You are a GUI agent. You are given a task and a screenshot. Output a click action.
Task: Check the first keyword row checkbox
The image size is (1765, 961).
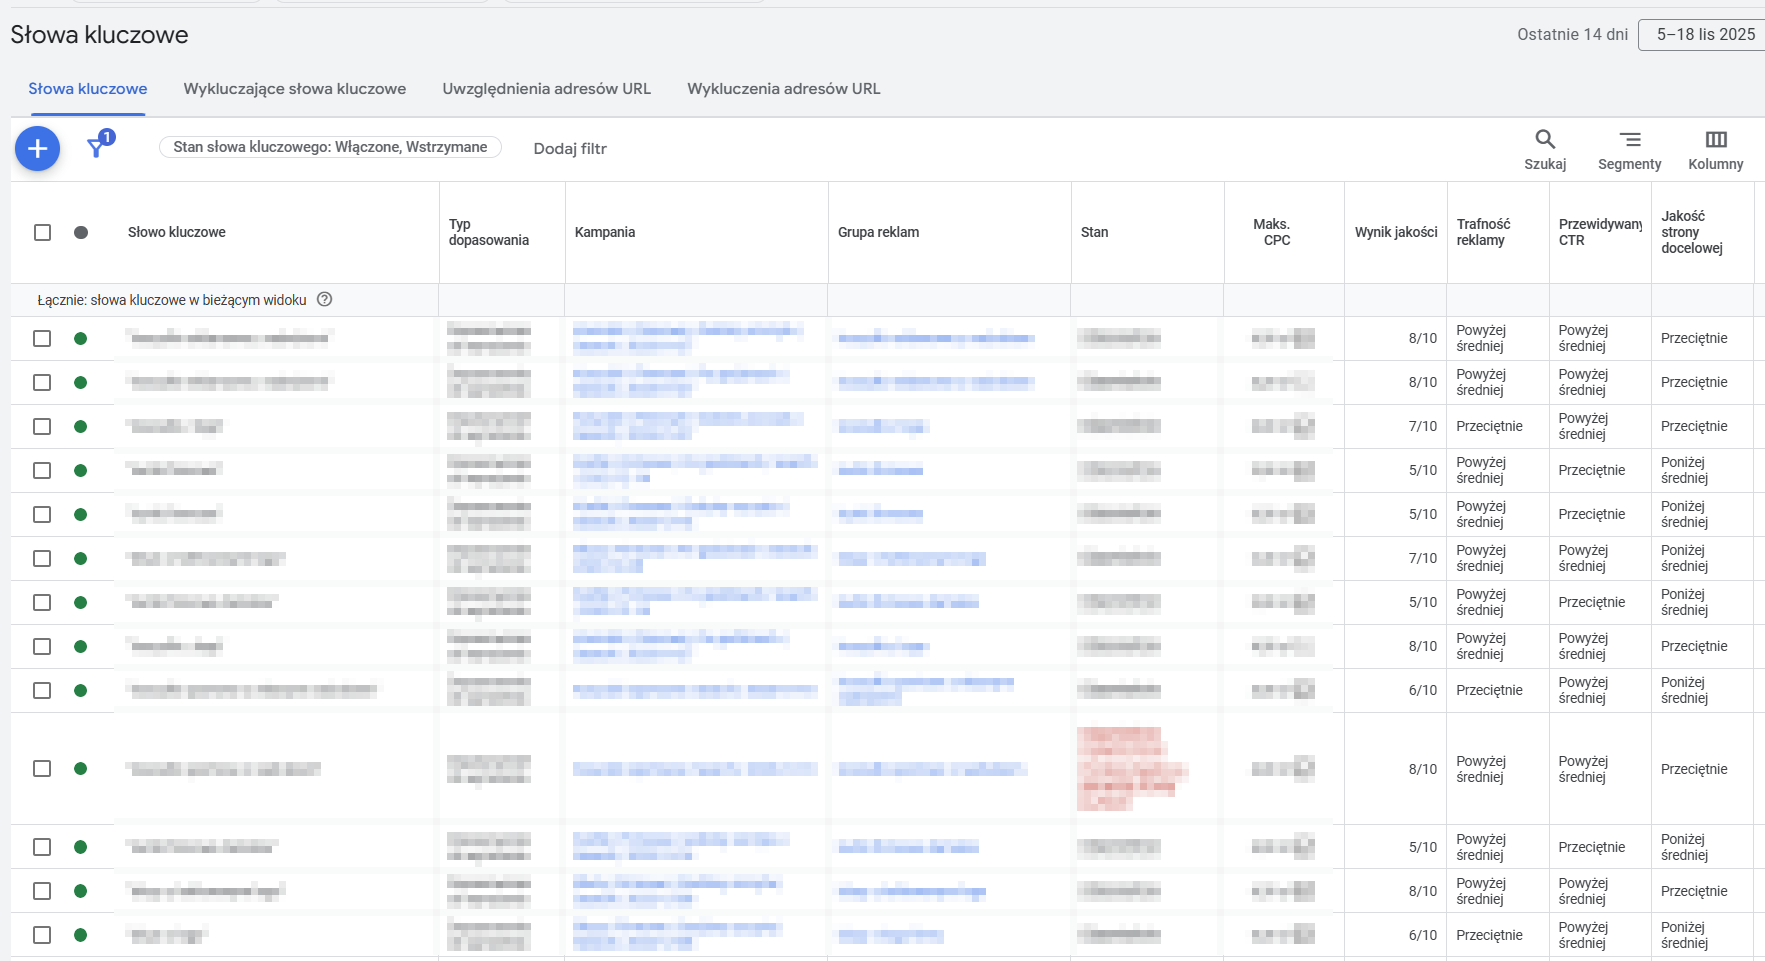42,338
